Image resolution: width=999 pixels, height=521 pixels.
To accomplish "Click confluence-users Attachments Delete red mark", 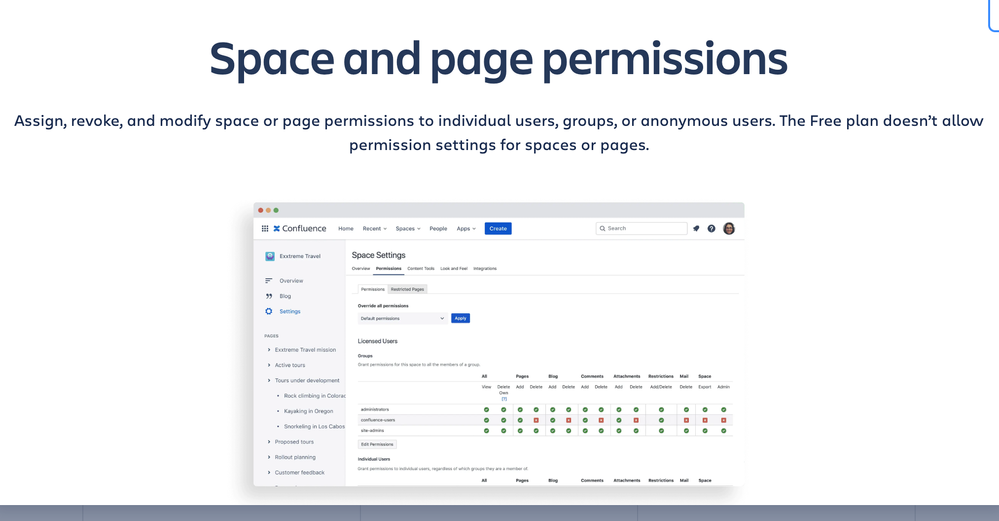I will tap(636, 420).
